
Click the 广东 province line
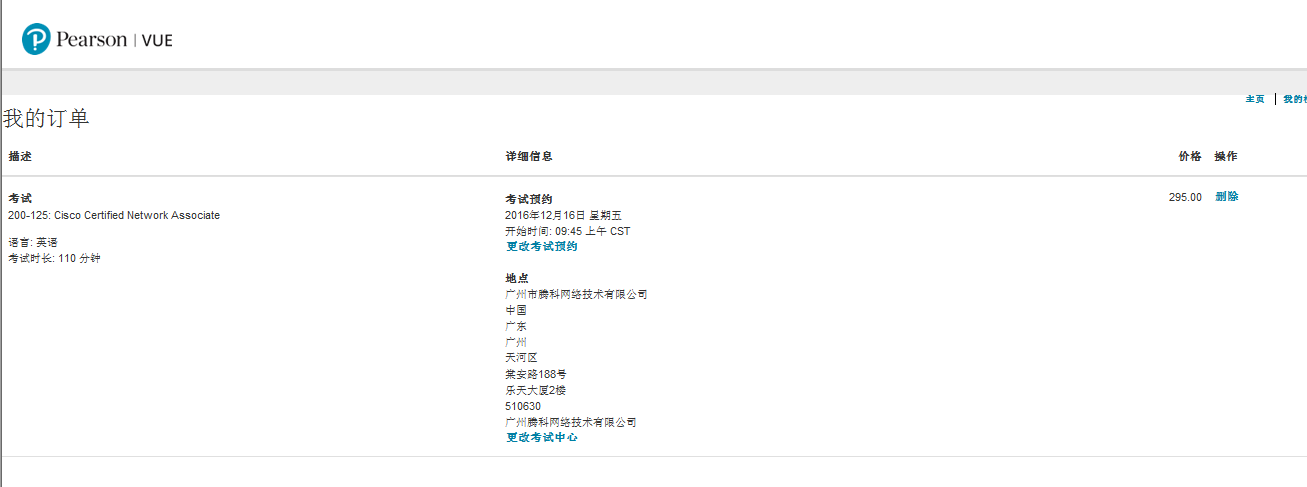tap(516, 326)
